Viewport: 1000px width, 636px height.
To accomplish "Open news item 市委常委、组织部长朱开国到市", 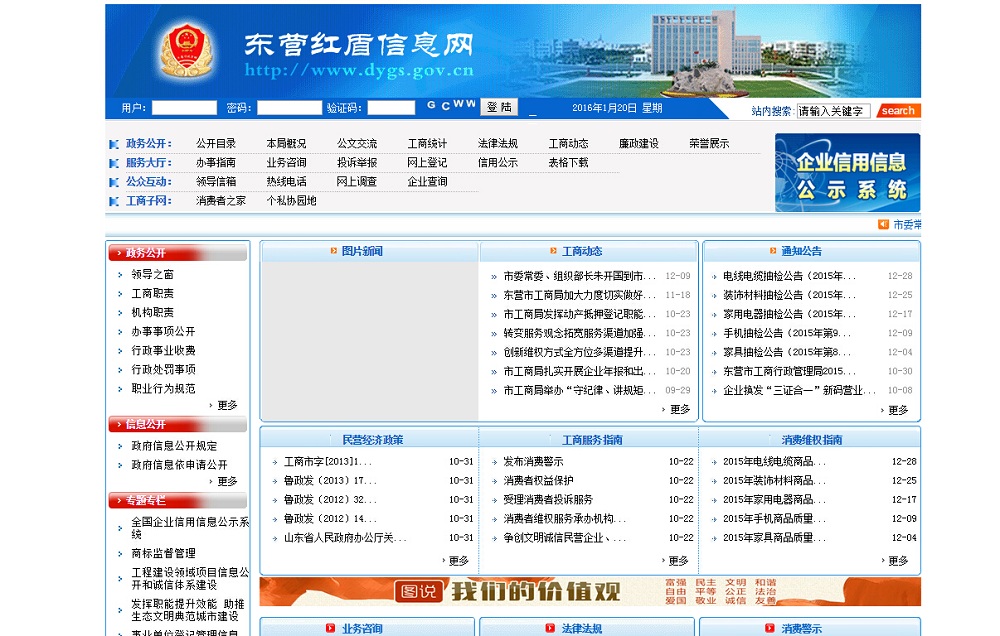I will point(579,276).
